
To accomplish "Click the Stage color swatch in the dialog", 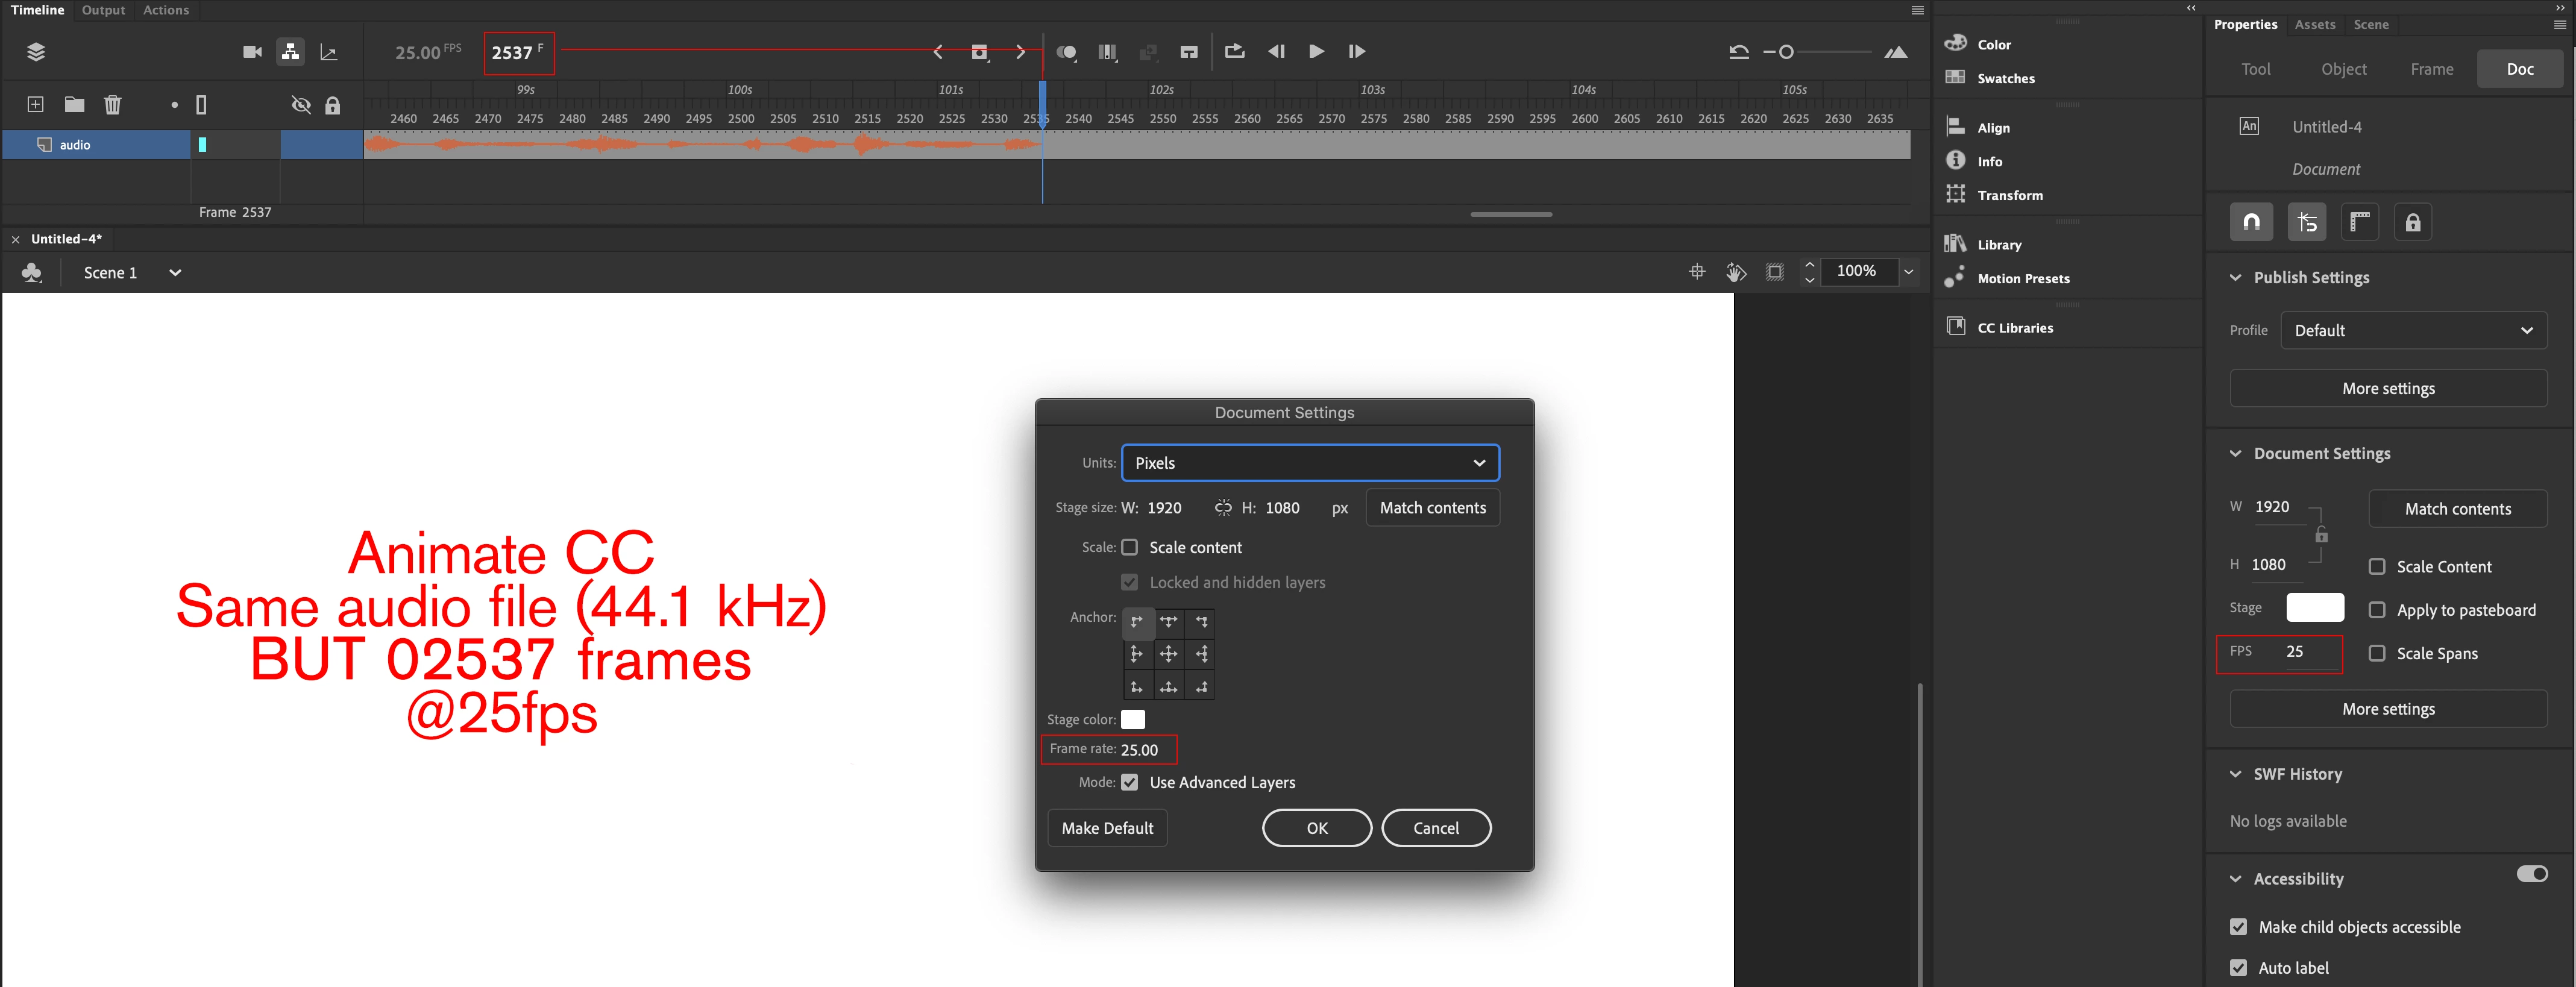I will pyautogui.click(x=1133, y=719).
